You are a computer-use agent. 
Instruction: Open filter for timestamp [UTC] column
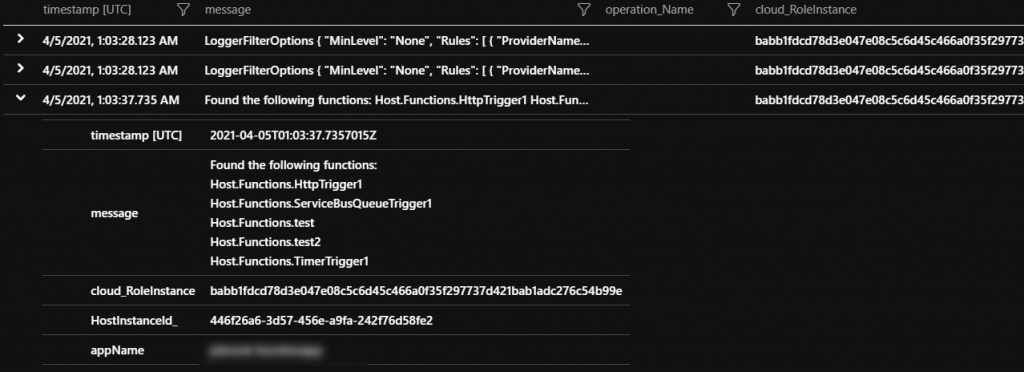[184, 10]
